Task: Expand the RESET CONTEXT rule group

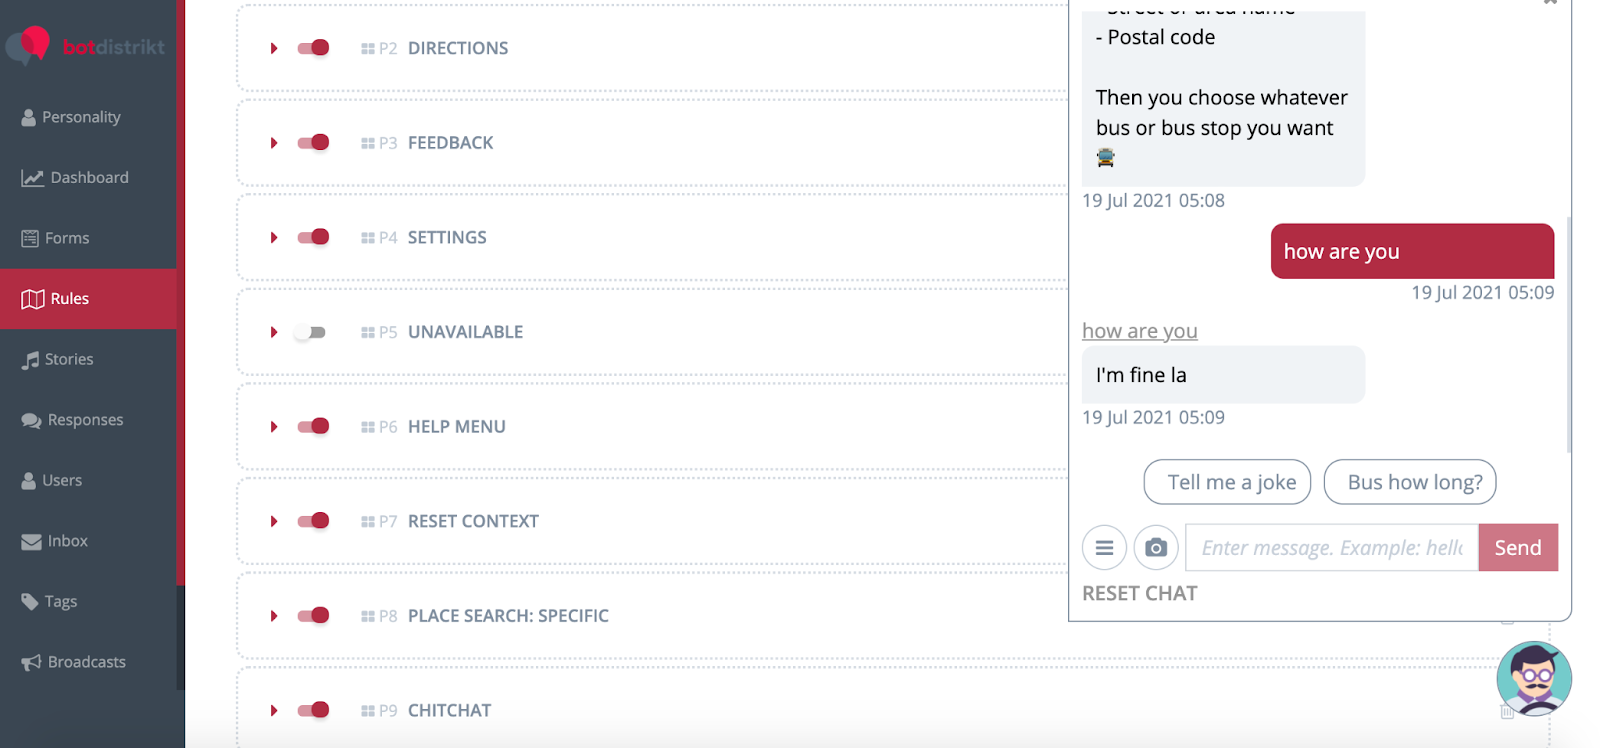Action: click(273, 521)
